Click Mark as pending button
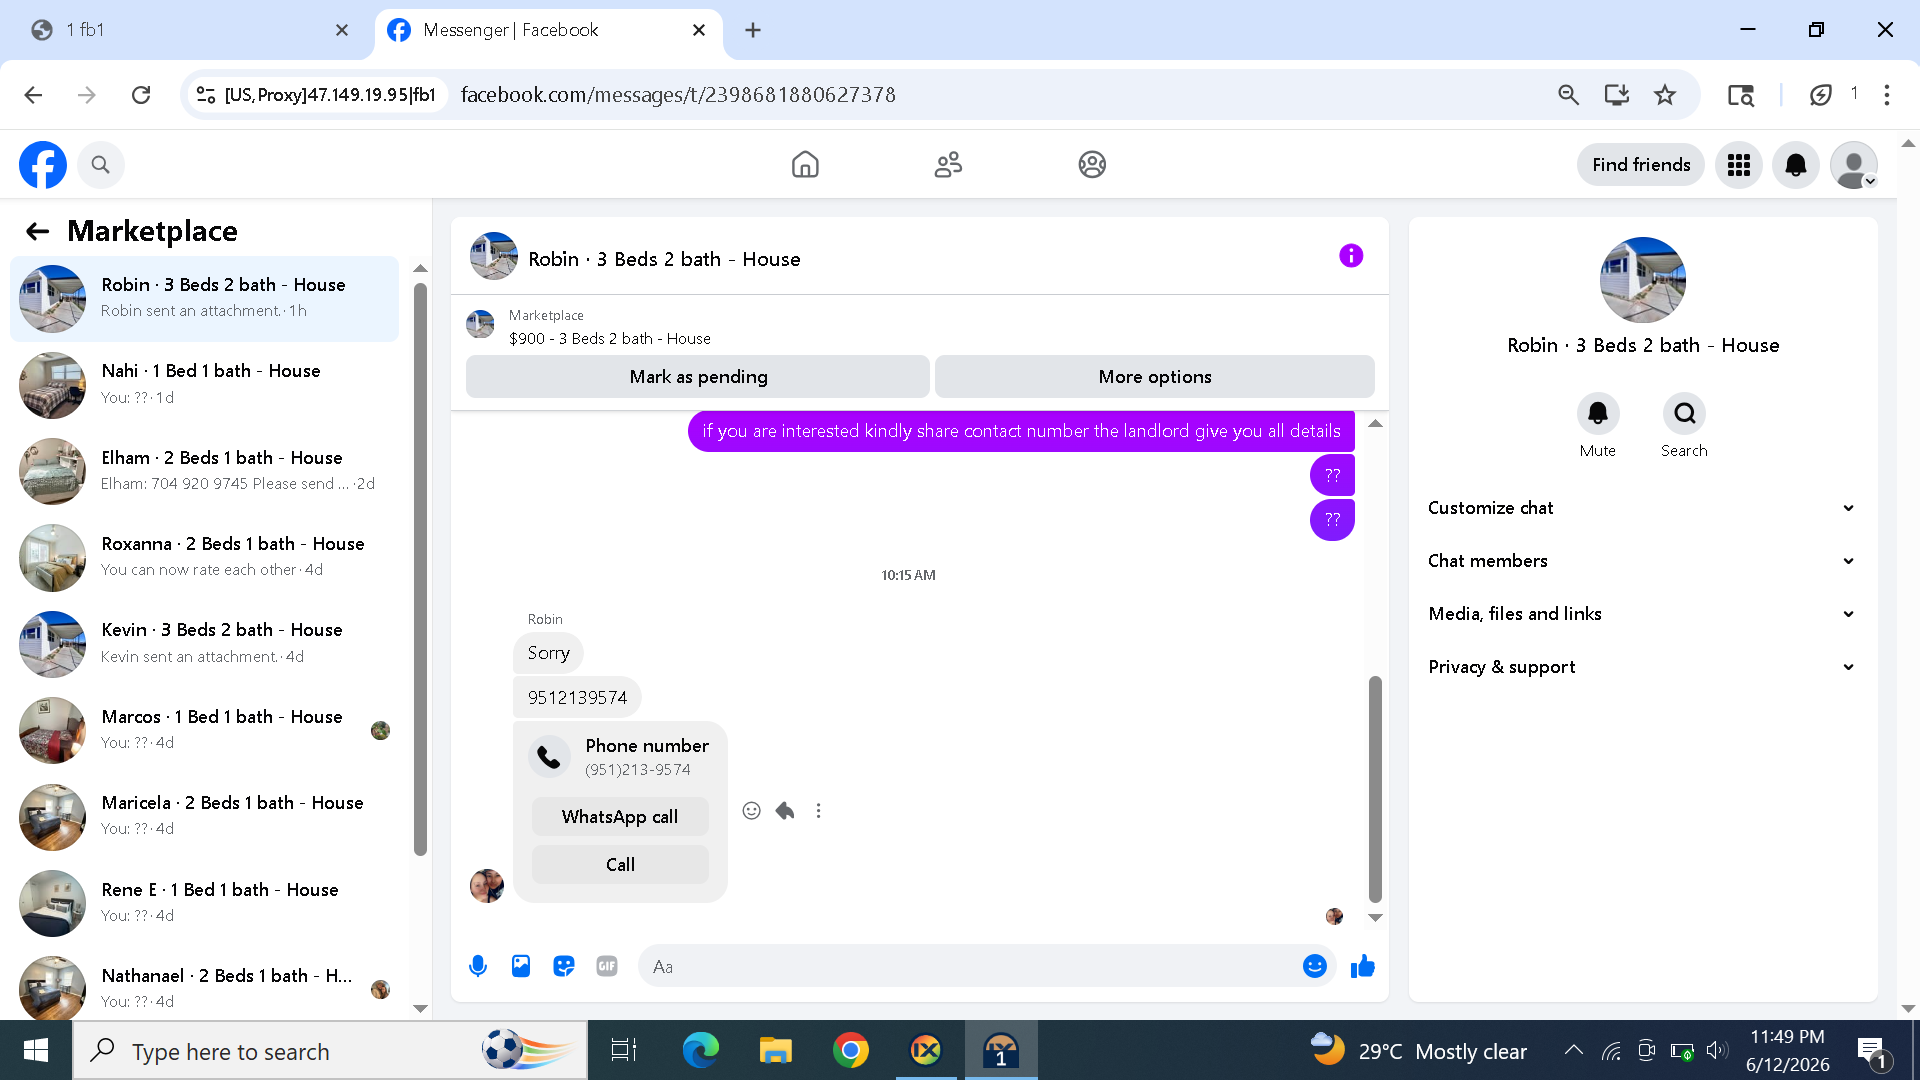 698,377
